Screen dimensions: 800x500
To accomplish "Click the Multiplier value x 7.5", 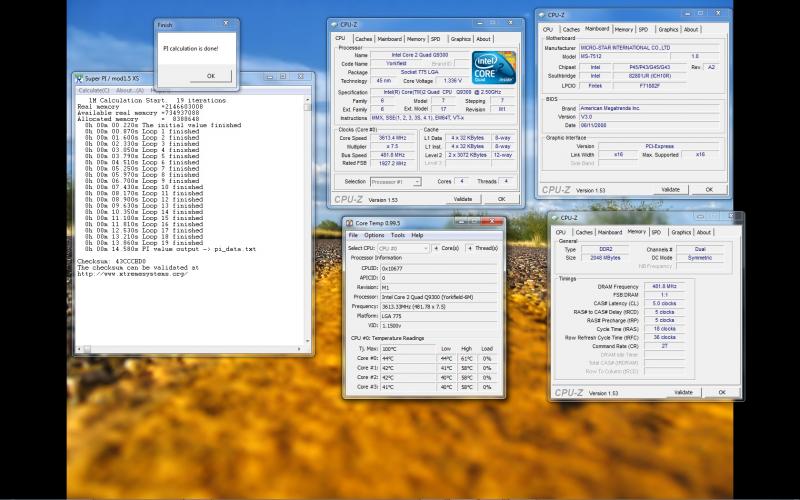I will 391,146.
